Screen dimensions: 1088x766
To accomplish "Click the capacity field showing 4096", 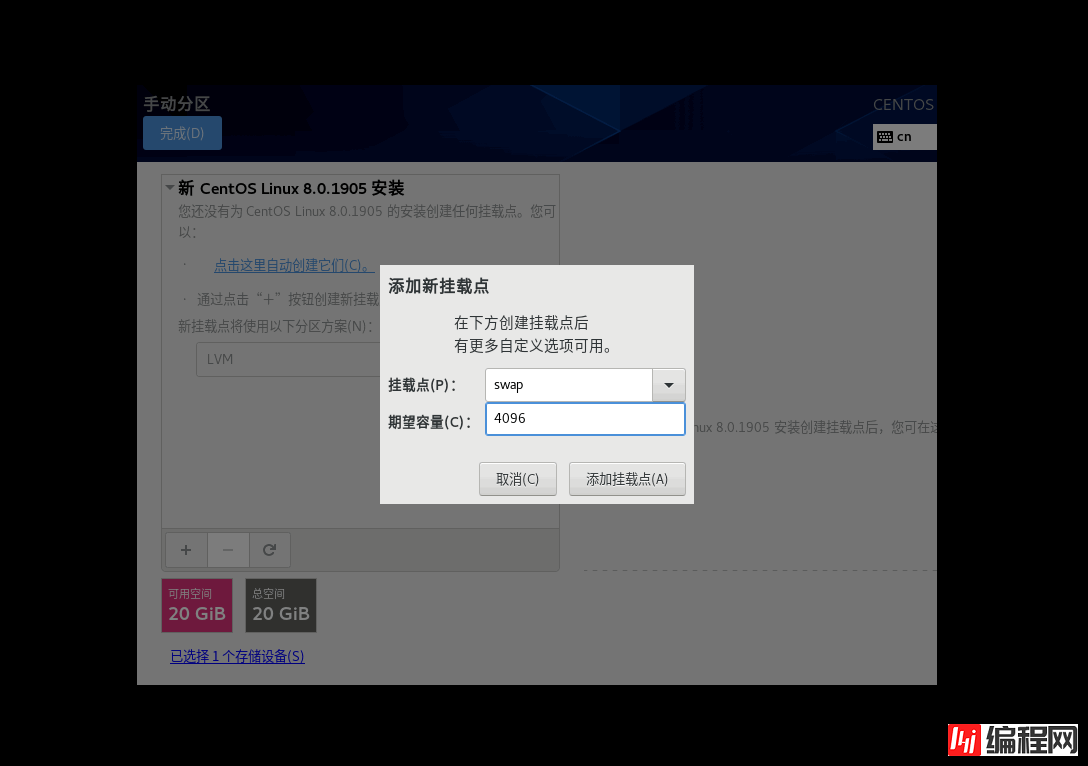I will [585, 419].
